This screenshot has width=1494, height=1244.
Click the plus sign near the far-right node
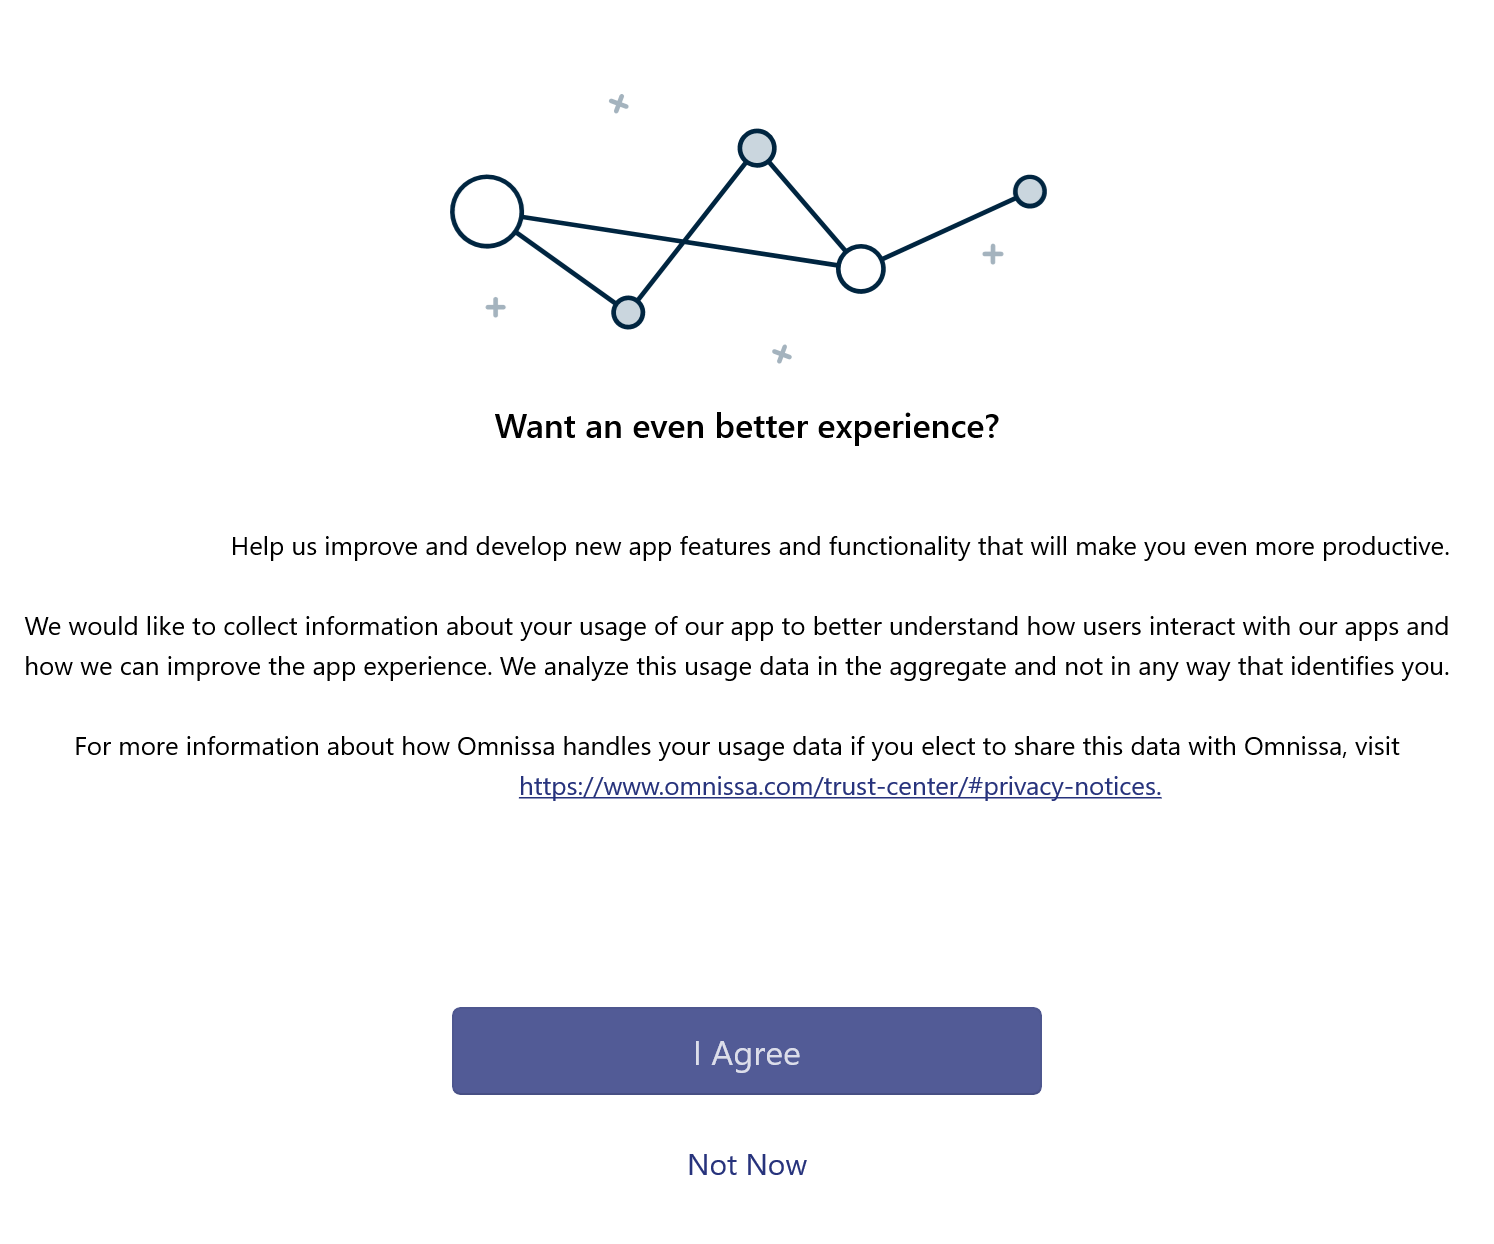point(992,254)
